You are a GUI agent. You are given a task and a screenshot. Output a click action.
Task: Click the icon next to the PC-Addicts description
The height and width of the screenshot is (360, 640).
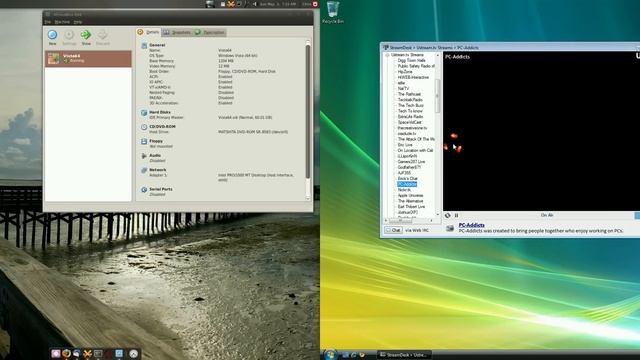point(450,229)
